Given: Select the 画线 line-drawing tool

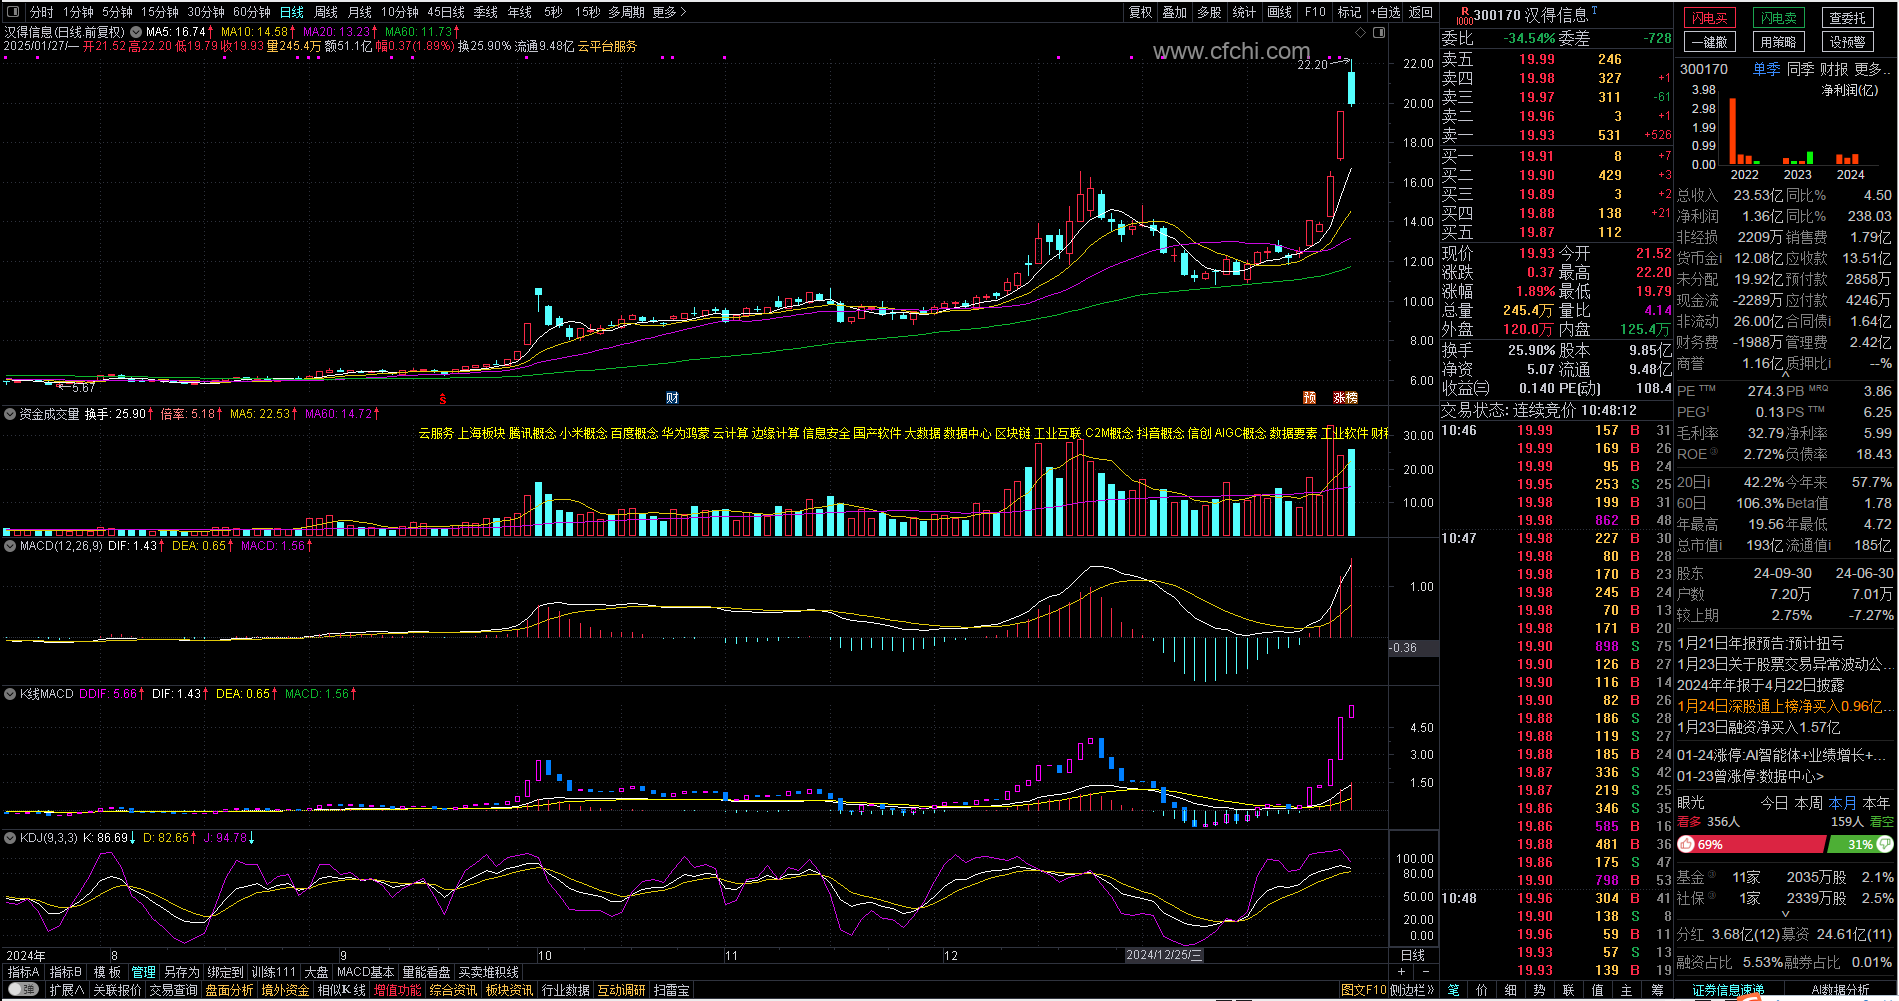Looking at the screenshot, I should (1279, 12).
